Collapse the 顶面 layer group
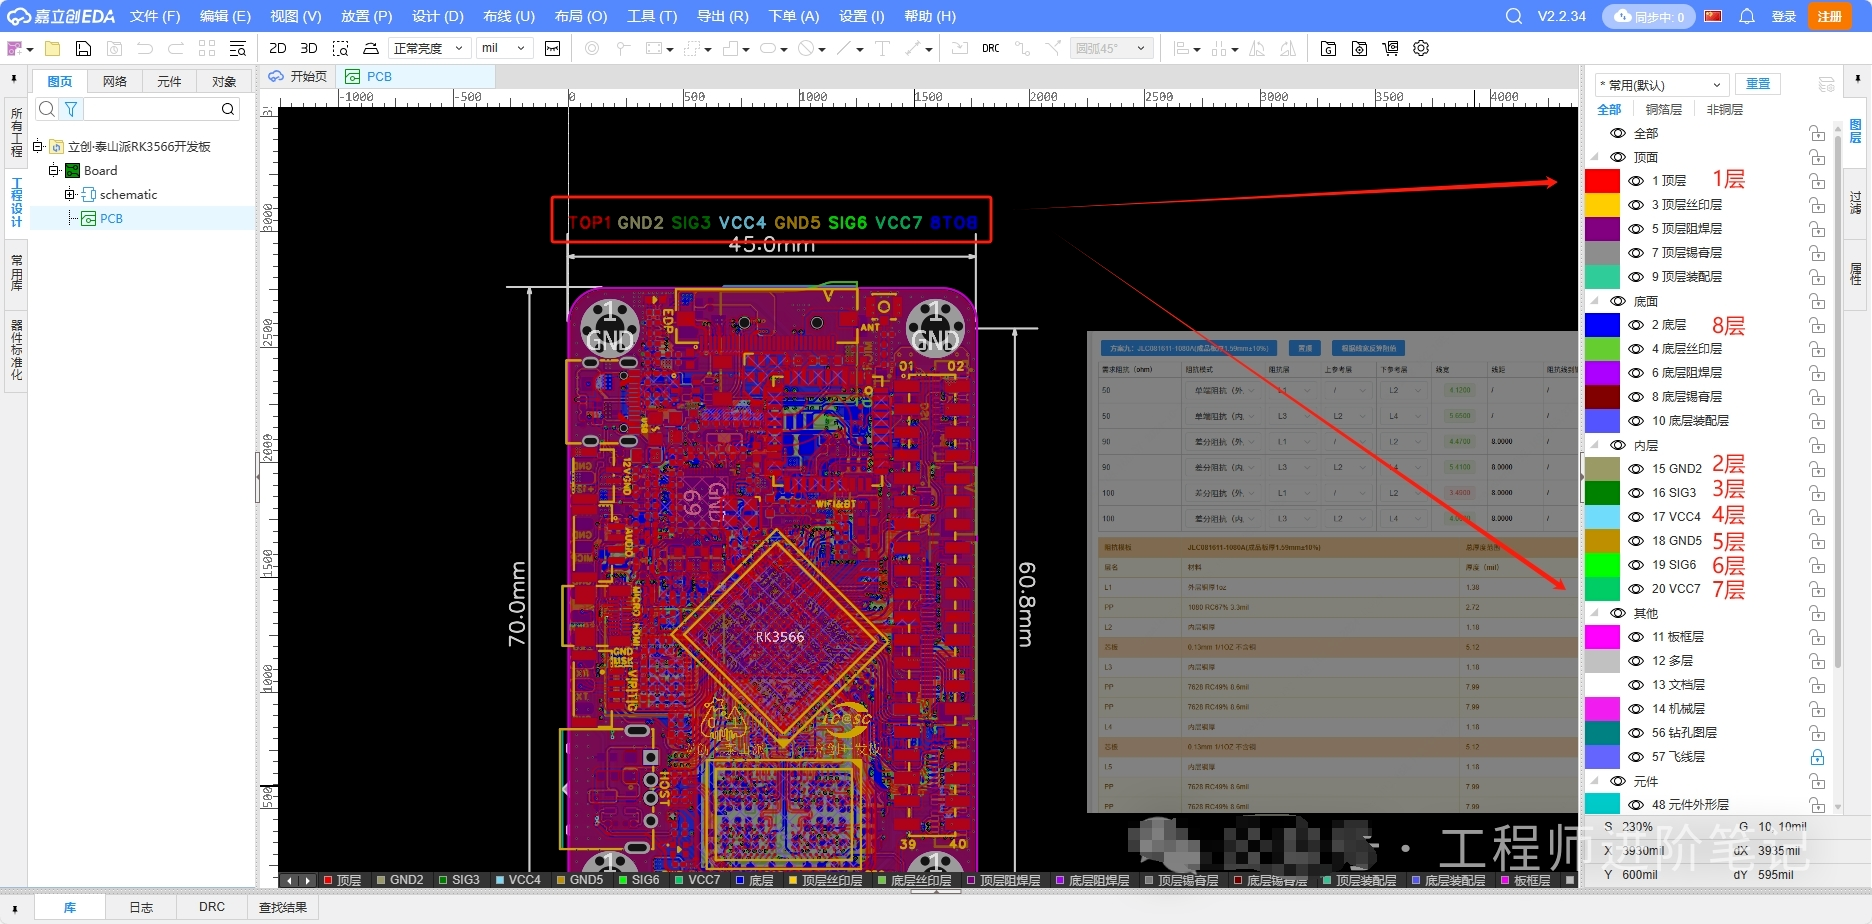1872x924 pixels. point(1594,157)
